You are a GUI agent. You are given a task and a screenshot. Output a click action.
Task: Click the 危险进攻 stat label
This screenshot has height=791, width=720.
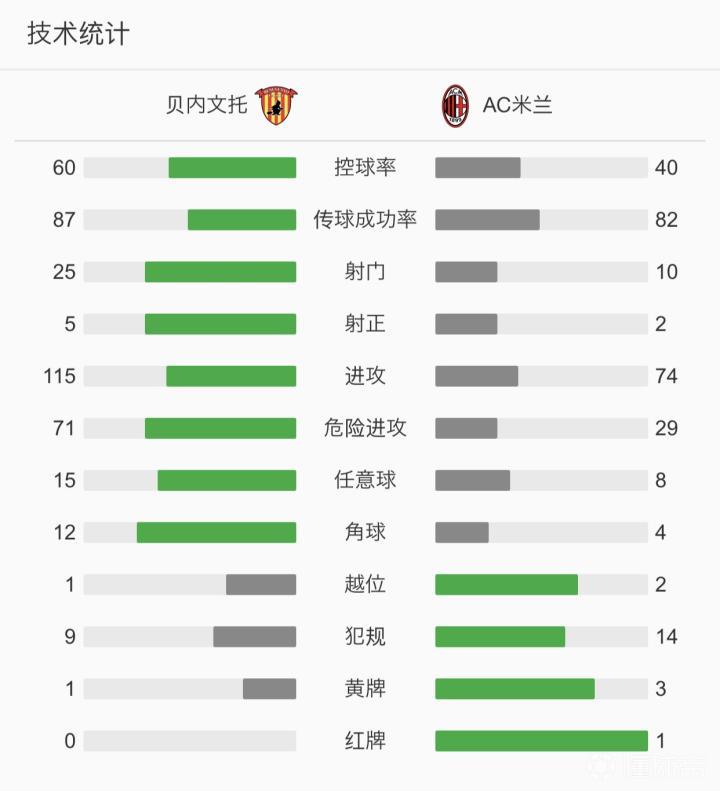pos(365,428)
